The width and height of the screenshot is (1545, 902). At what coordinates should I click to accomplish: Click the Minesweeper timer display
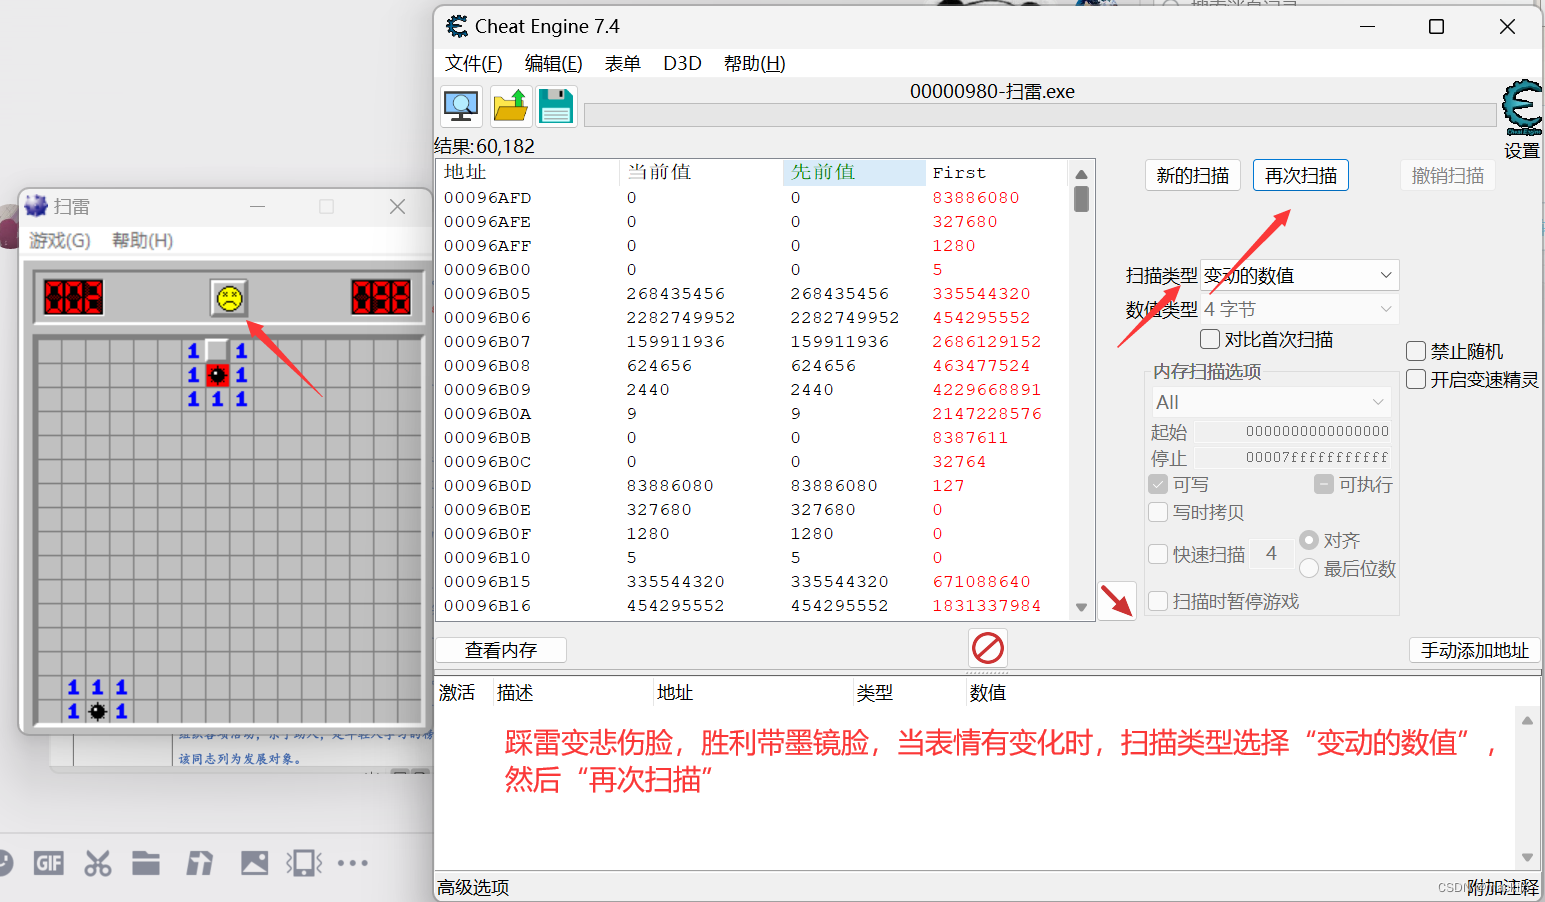(x=381, y=298)
